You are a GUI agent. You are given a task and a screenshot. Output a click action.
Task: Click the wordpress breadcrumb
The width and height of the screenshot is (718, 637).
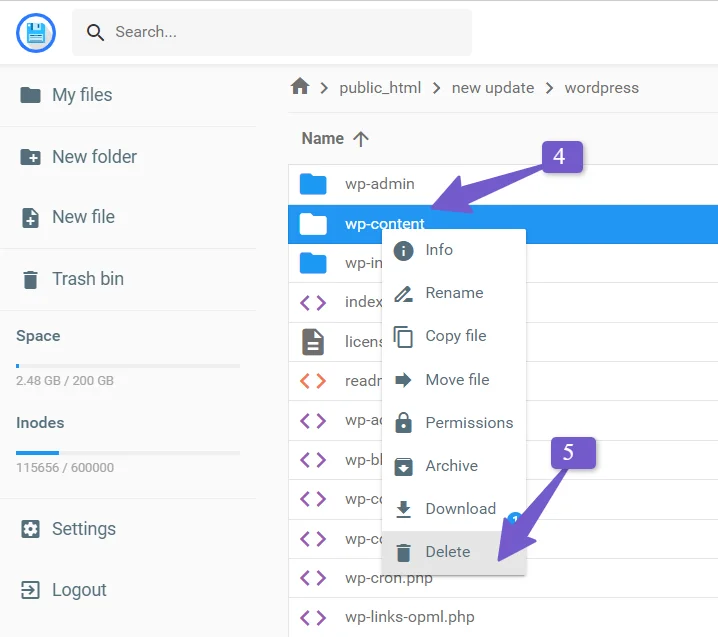pos(602,87)
